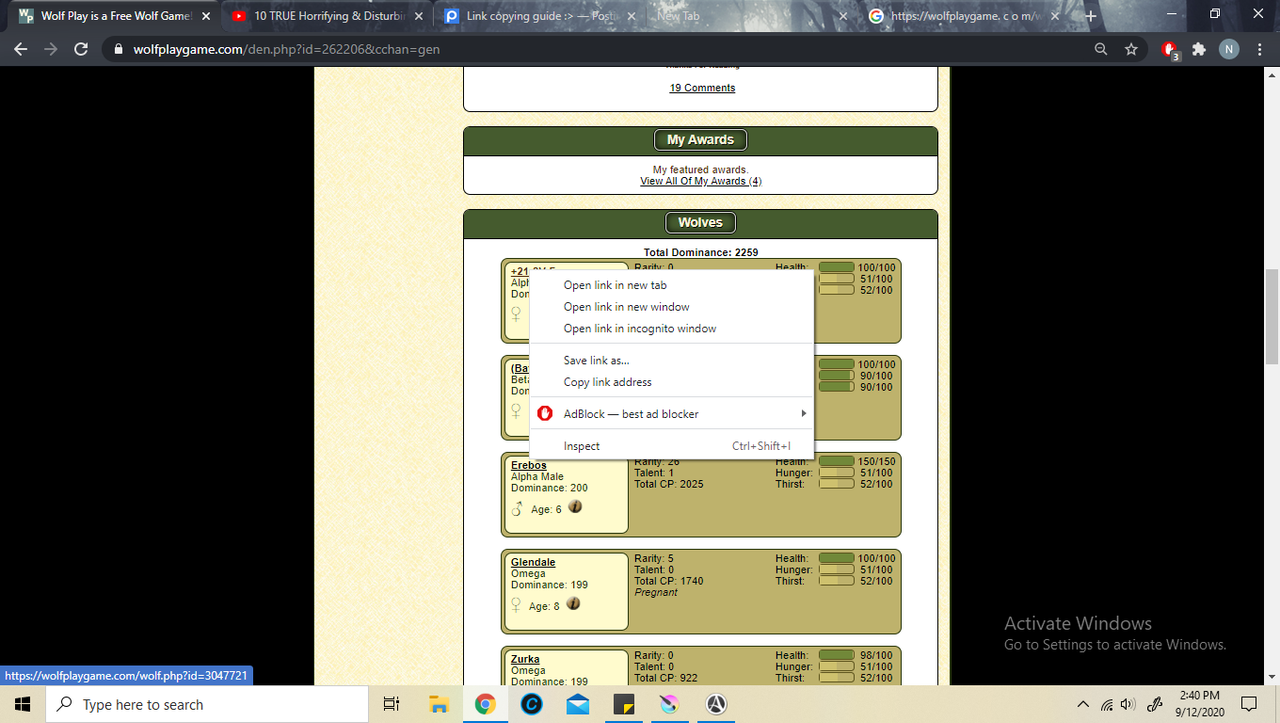The width and height of the screenshot is (1280, 723).
Task: Open the Chrome profile avatar N
Action: click(x=1229, y=49)
